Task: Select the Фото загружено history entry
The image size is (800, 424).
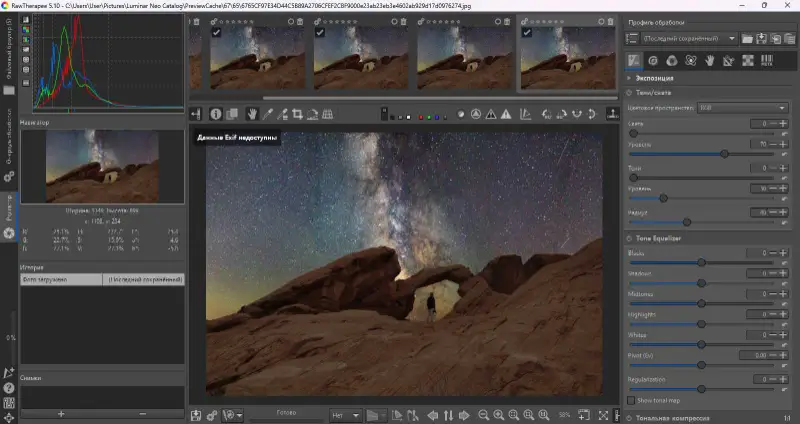Action: 61,280
